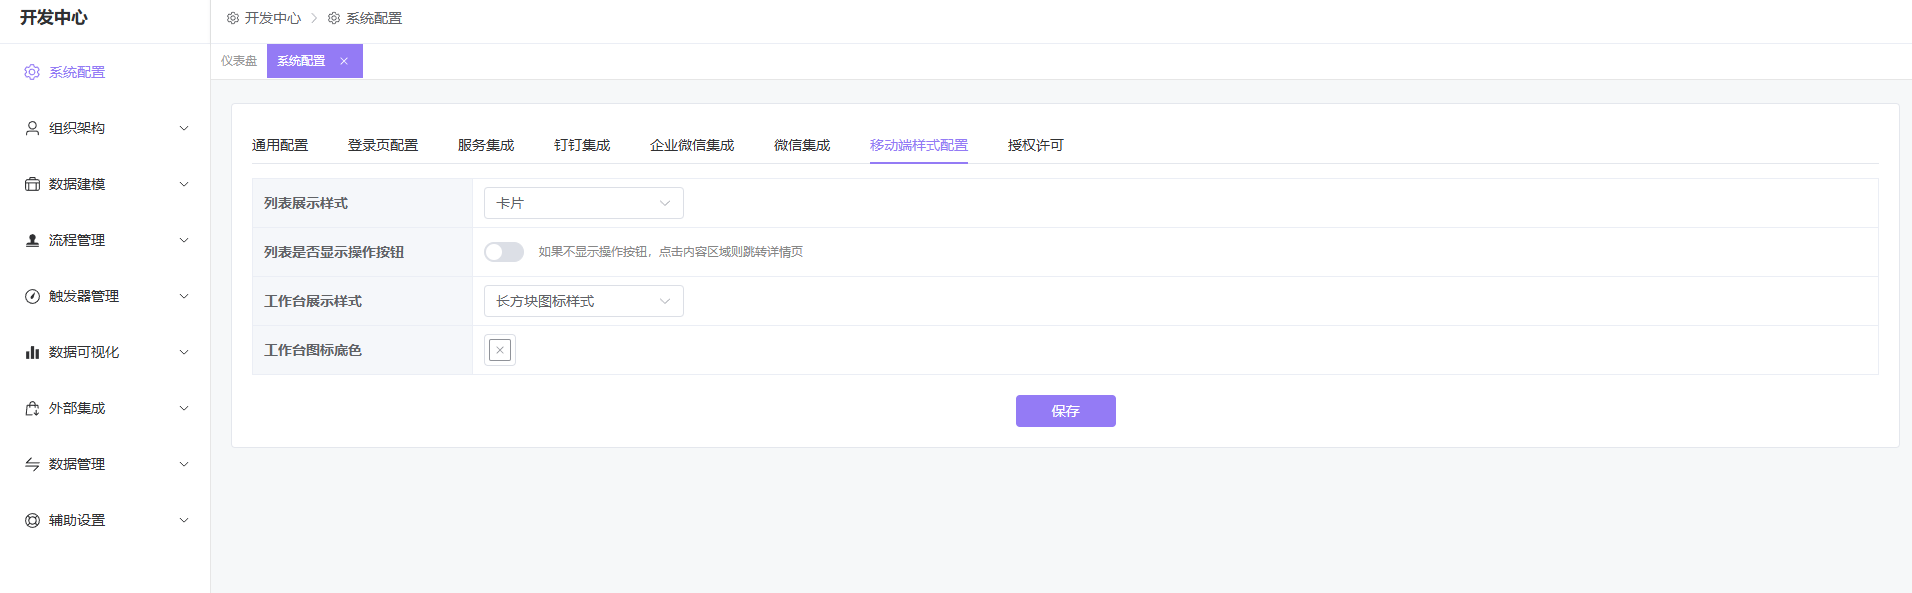Click the 系统配置 gear icon in sidebar
1912x593 pixels.
point(32,72)
